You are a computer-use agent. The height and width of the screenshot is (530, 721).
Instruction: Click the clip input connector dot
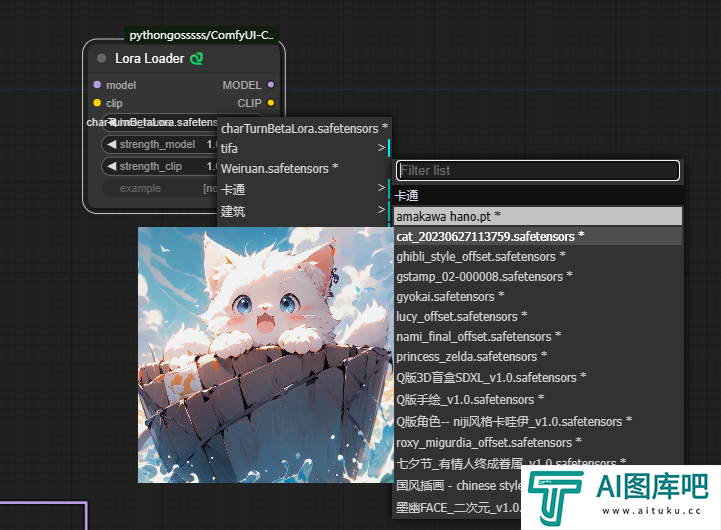pyautogui.click(x=97, y=103)
